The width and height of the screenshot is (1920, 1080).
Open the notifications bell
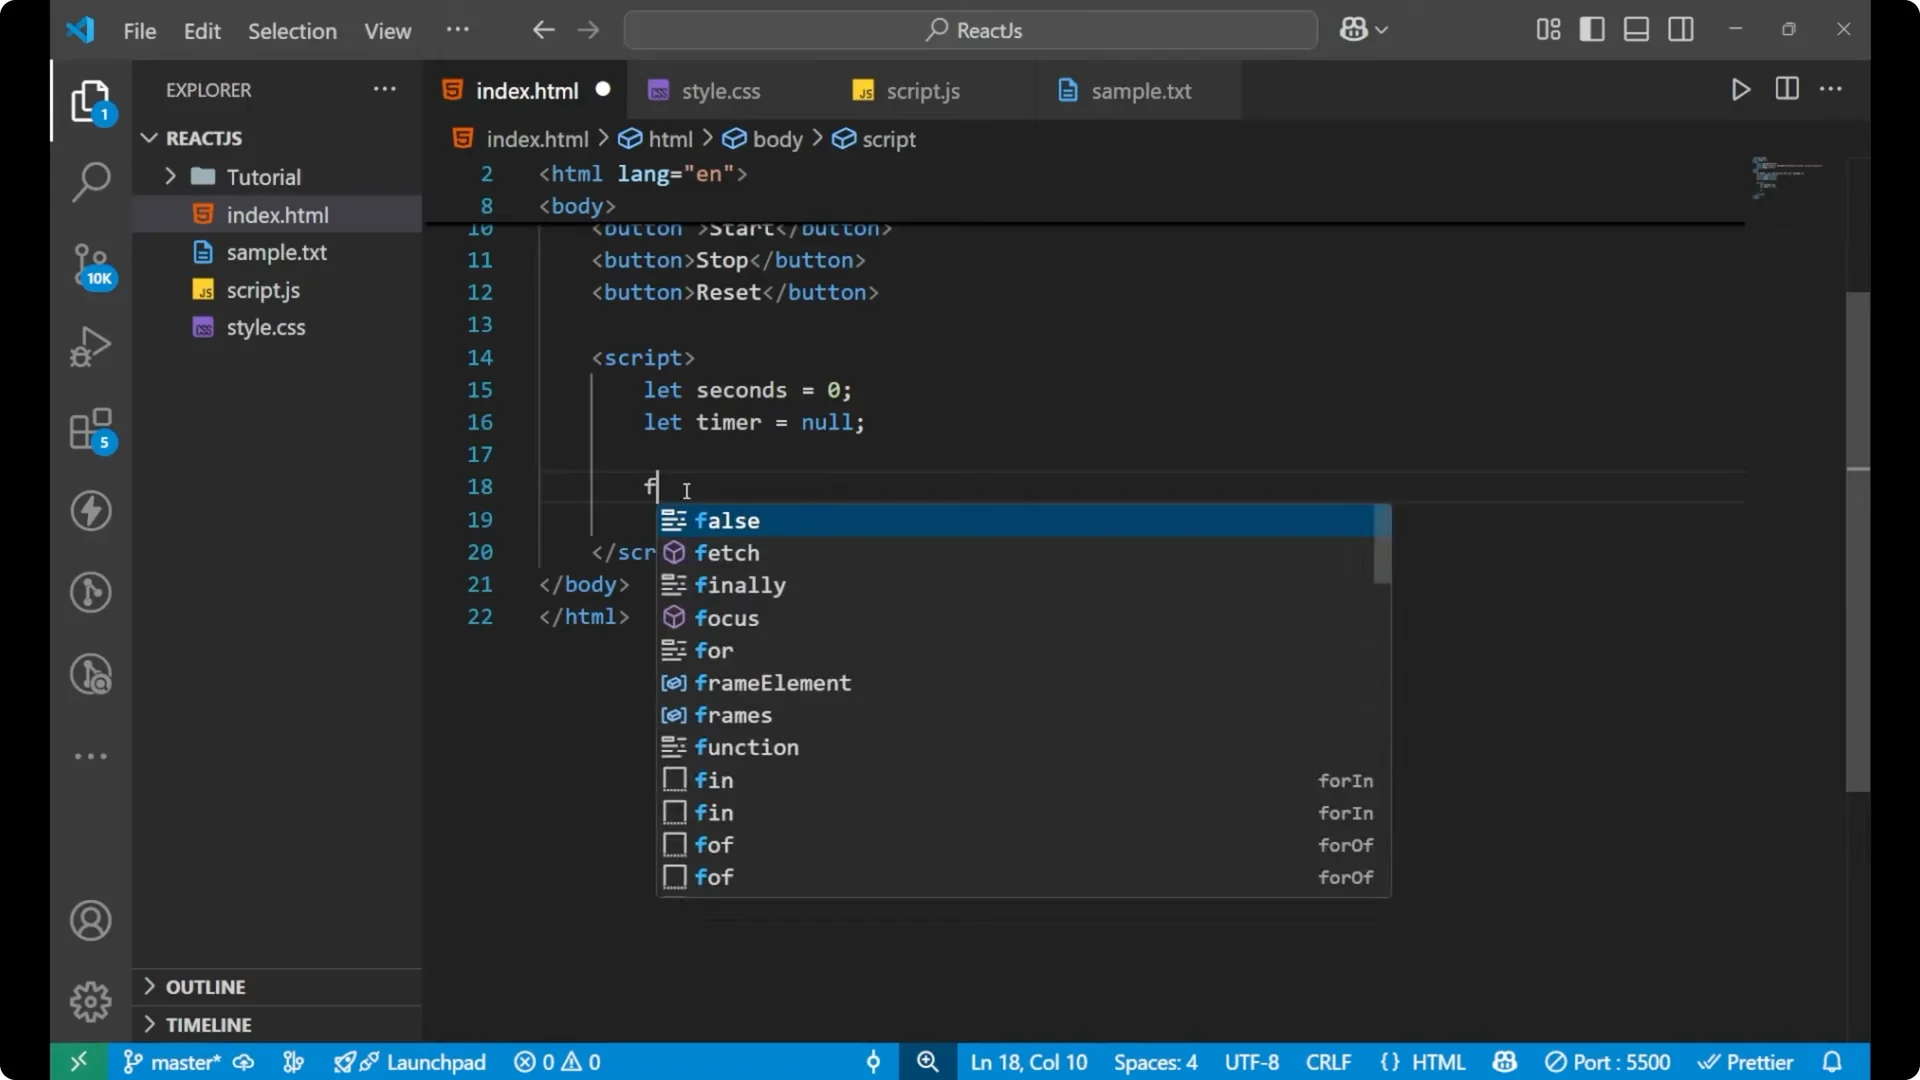(1833, 1062)
